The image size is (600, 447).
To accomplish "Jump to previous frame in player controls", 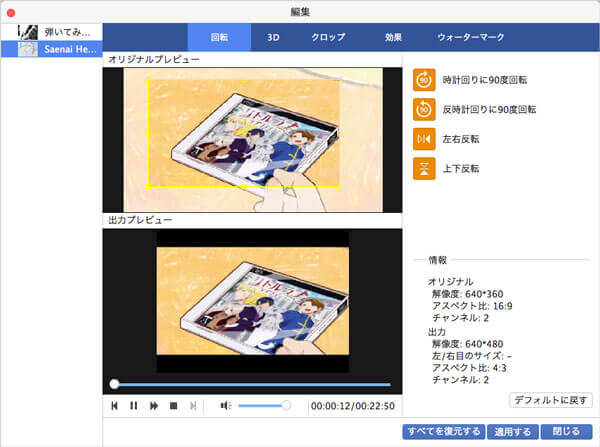I will click(x=114, y=406).
